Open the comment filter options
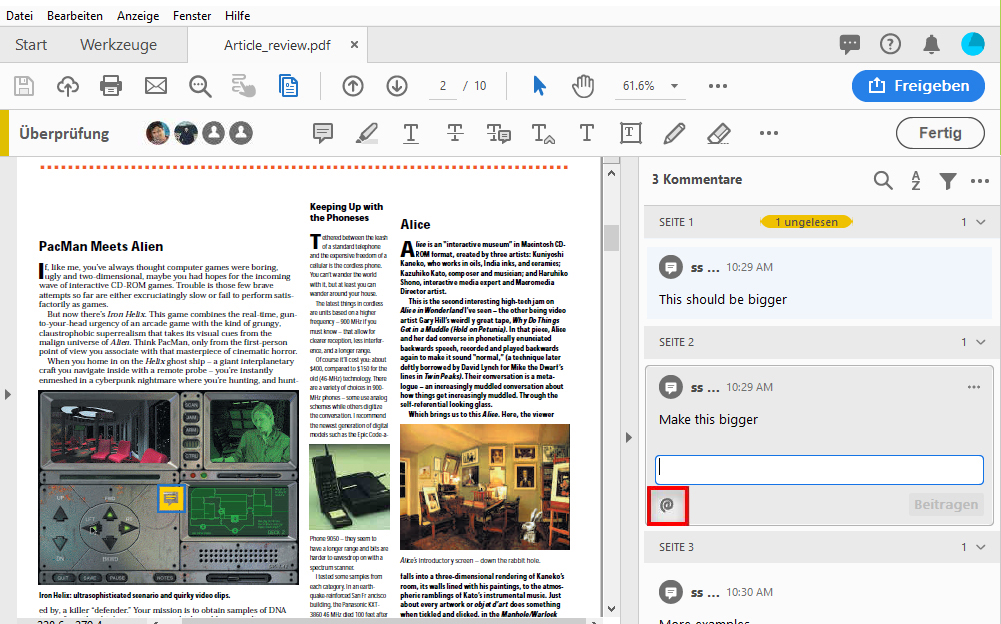This screenshot has width=1001, height=624. pos(948,181)
